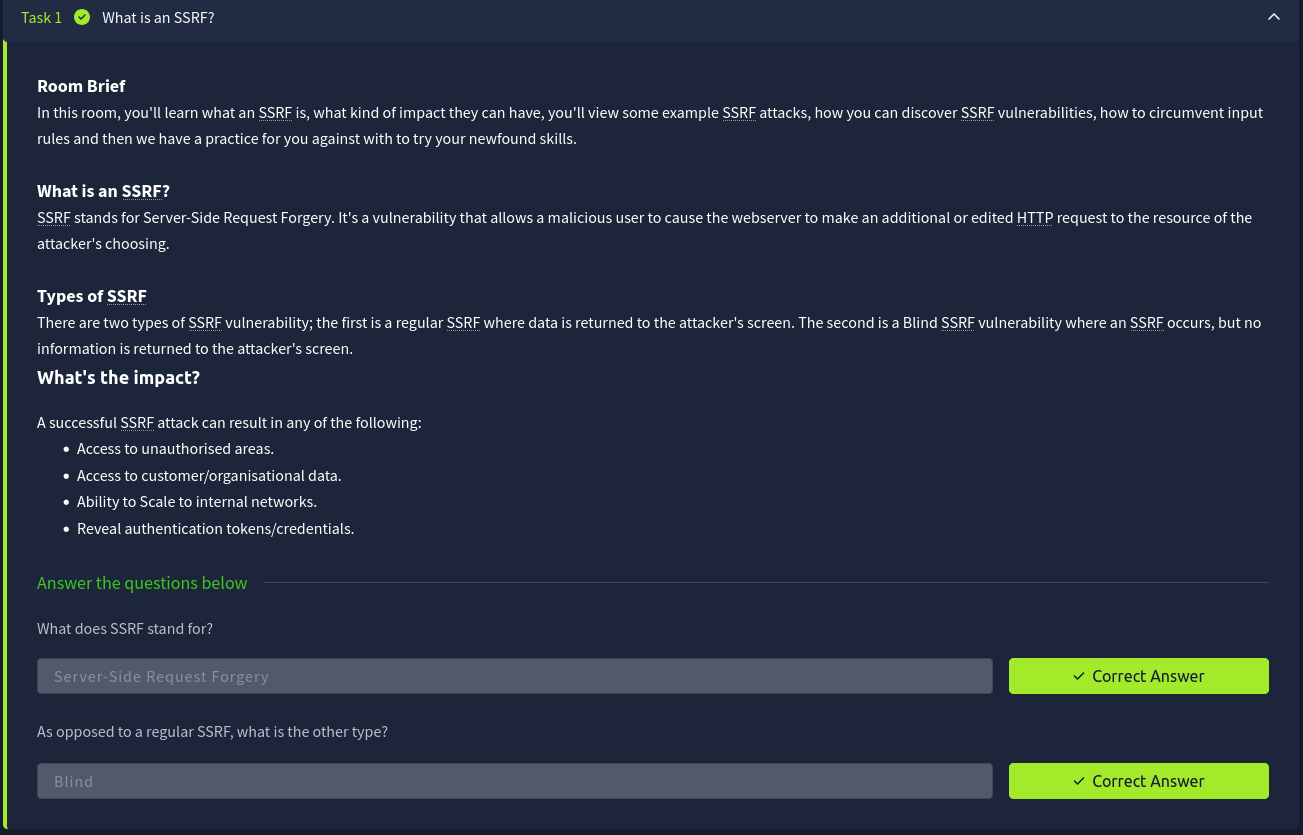The height and width of the screenshot is (835, 1303).
Task: Click SSRF abbreviation in 'Types of SSRF' heading
Action: [x=127, y=296]
